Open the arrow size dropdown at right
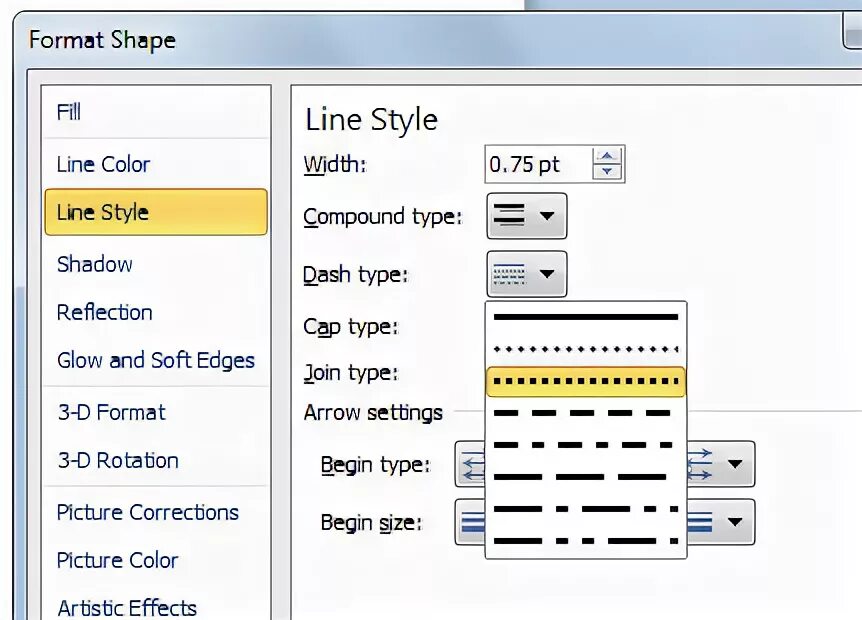The width and height of the screenshot is (862, 620). point(721,522)
